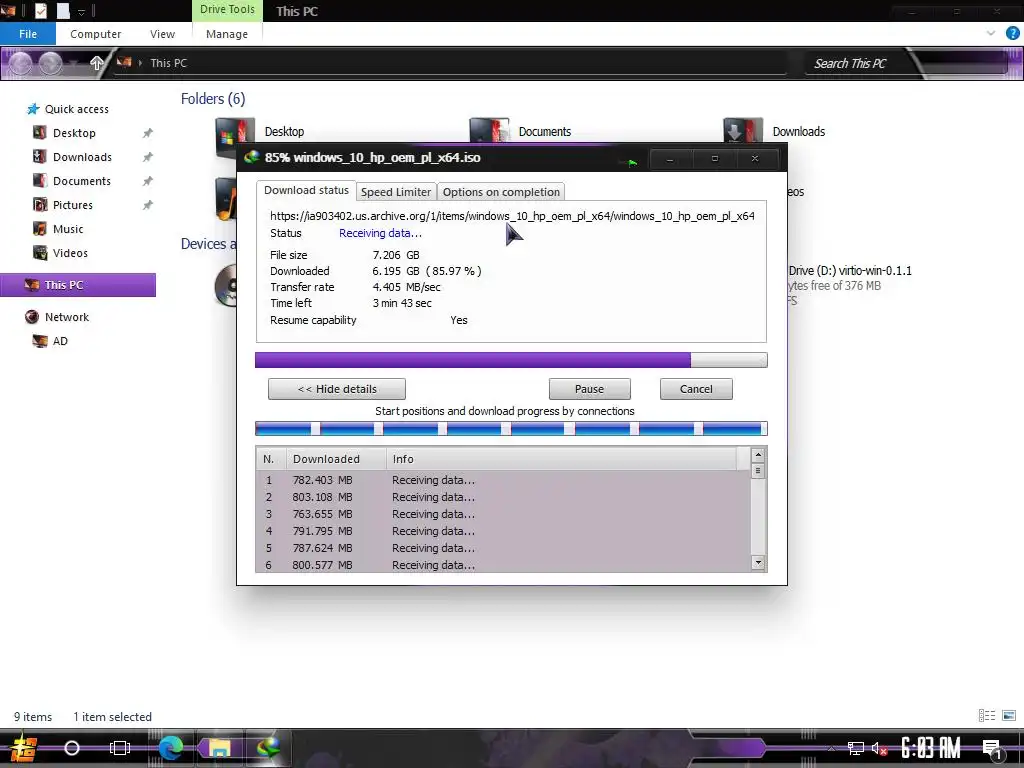The height and width of the screenshot is (768, 1024).
Task: Open the Start menu button
Action: pos(24,748)
